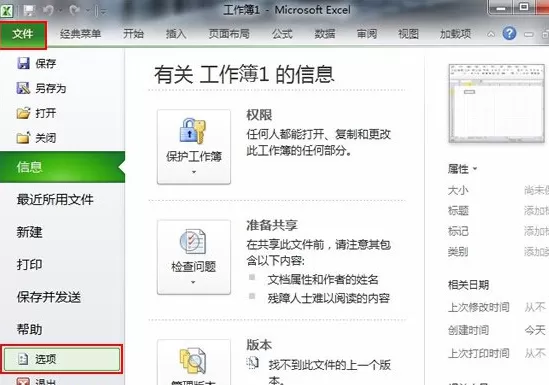Select the 信息 backstage section
The height and width of the screenshot is (385, 549).
62,167
